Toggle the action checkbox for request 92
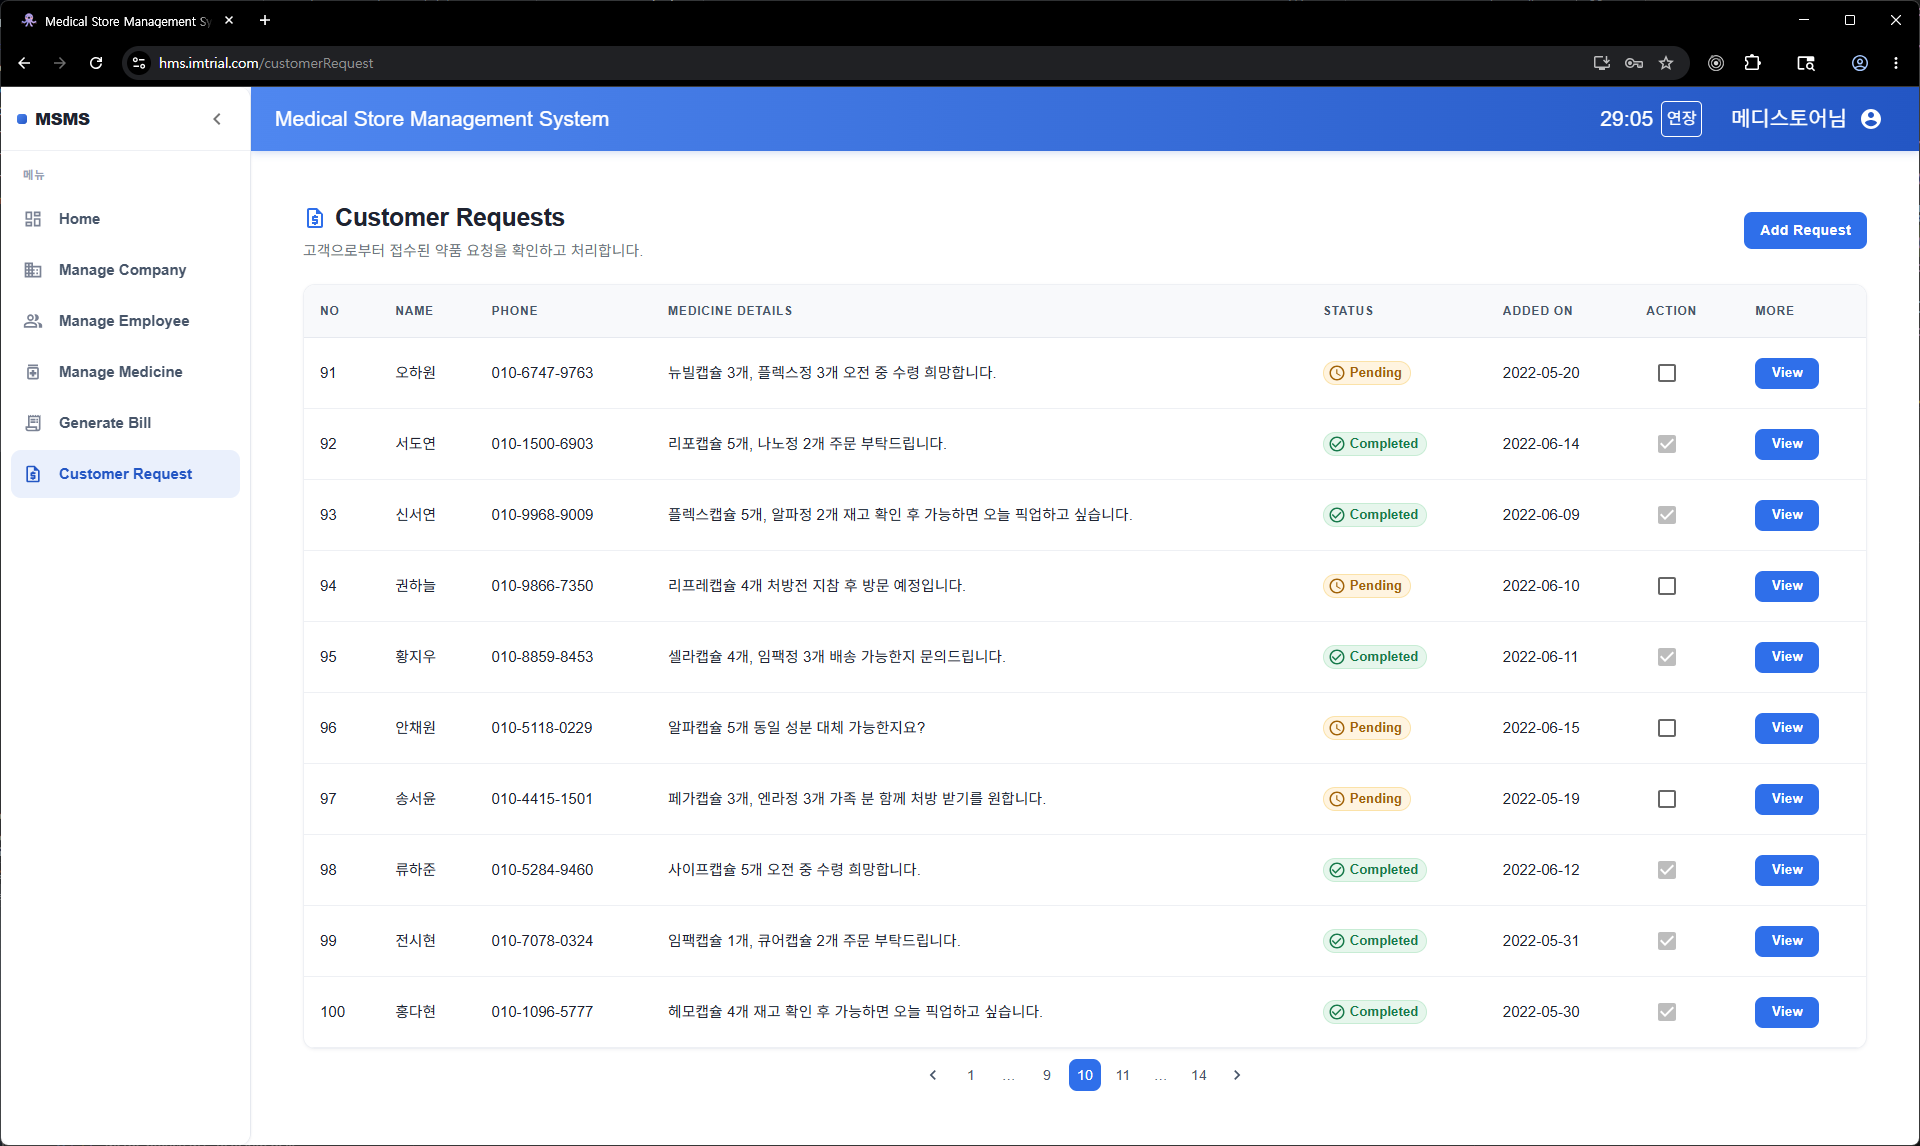 pyautogui.click(x=1667, y=444)
